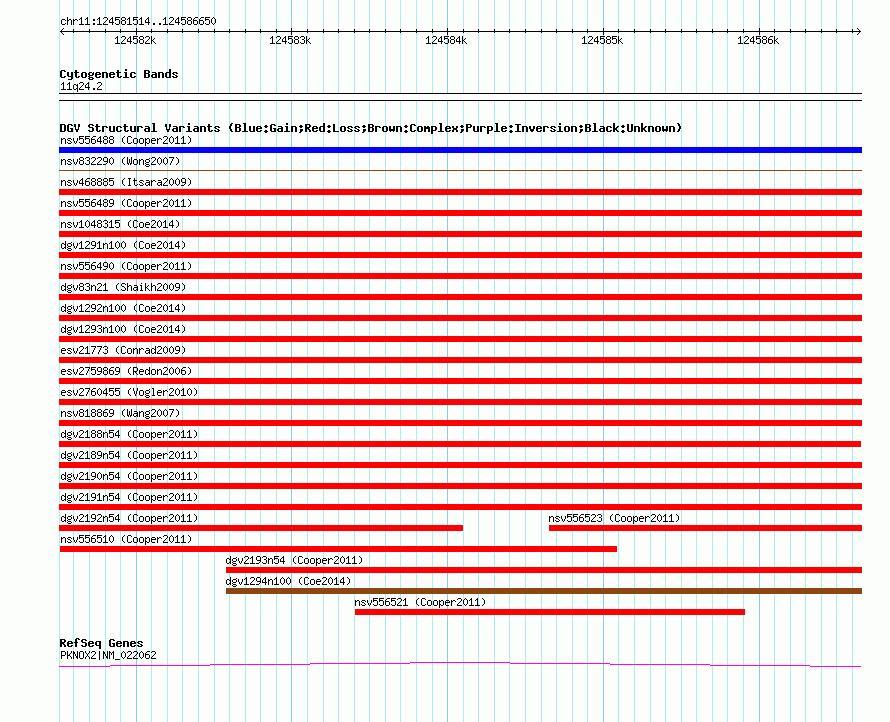Screen dimensions: 890x722
Task: Click nsv556489 (Cooper2011) label
Action: pos(126,203)
